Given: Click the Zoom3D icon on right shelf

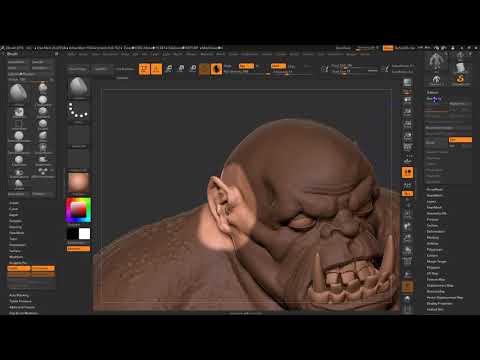Looking at the screenshot, I should click(x=407, y=238).
